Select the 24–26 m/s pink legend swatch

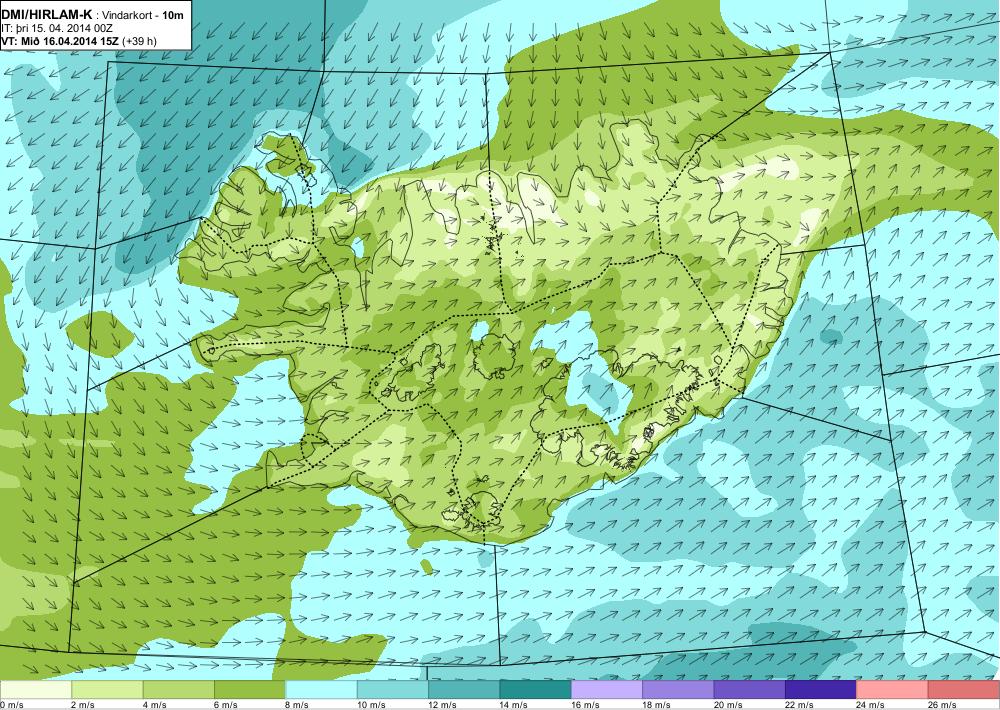tap(893, 690)
